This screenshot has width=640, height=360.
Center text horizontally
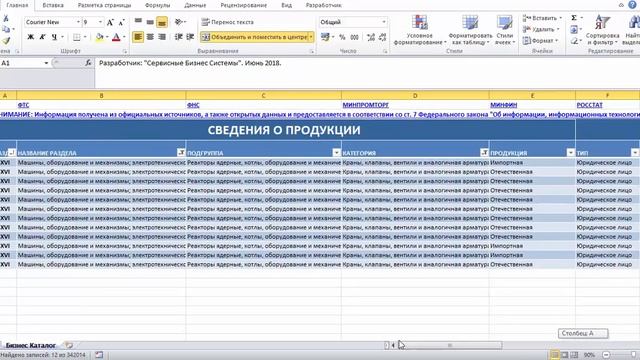coord(150,37)
